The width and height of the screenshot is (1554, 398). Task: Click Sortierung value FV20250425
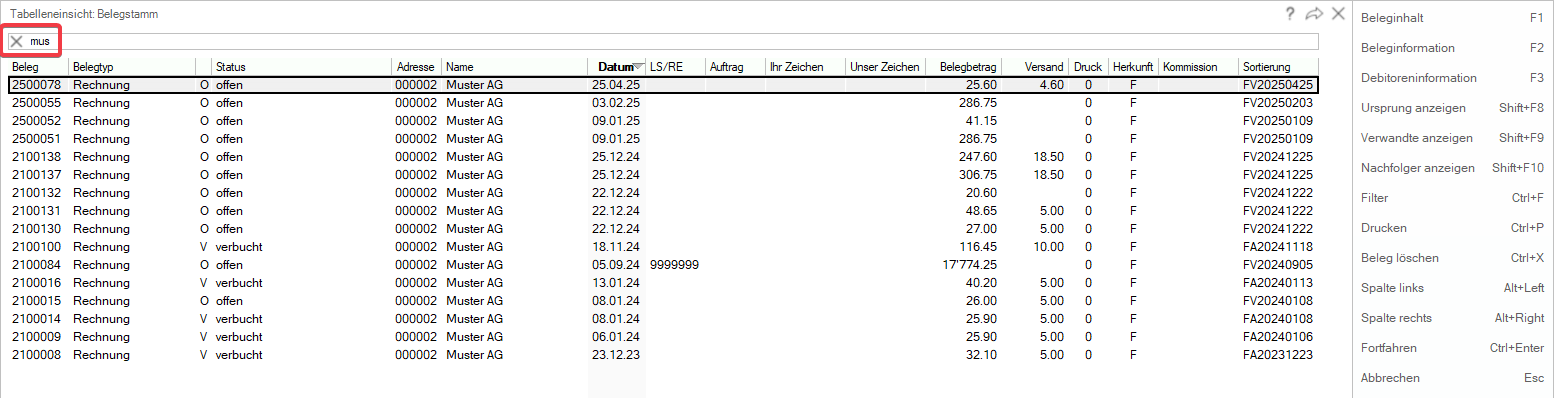[x=1277, y=85]
